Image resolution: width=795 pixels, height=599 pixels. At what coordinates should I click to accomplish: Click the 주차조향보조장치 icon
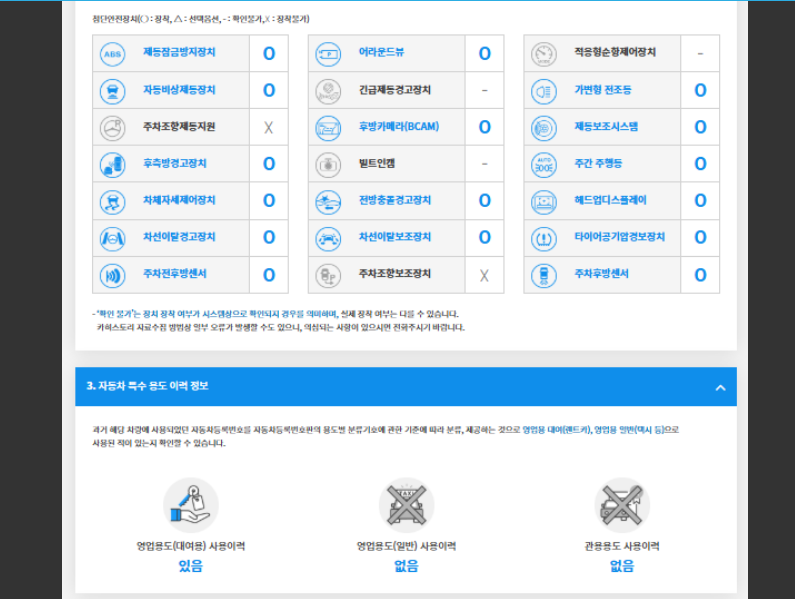point(328,275)
